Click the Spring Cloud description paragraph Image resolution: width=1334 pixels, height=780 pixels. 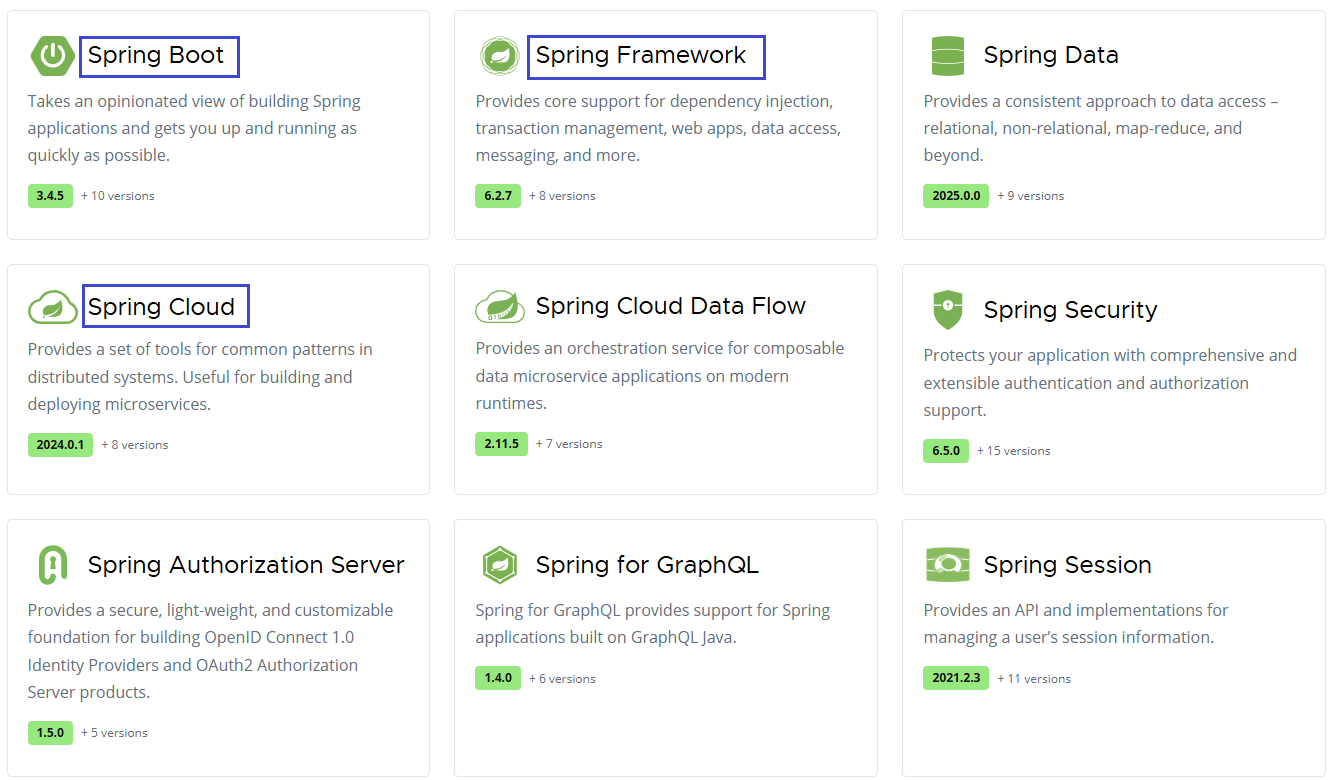click(x=200, y=377)
